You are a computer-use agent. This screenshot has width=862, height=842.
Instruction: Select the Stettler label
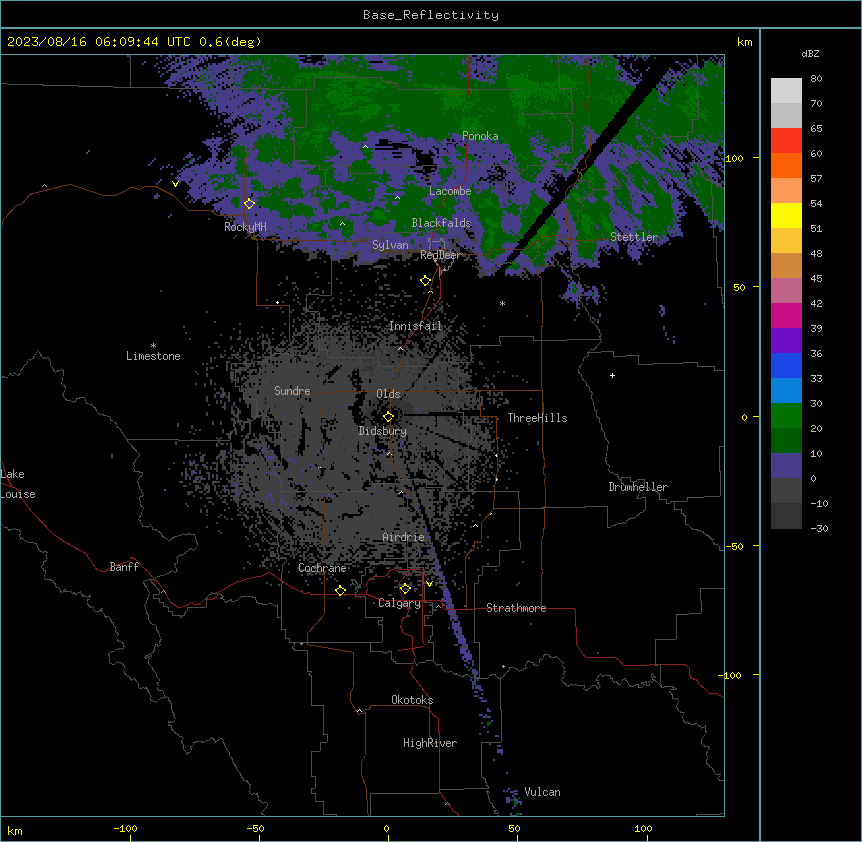[x=634, y=237]
